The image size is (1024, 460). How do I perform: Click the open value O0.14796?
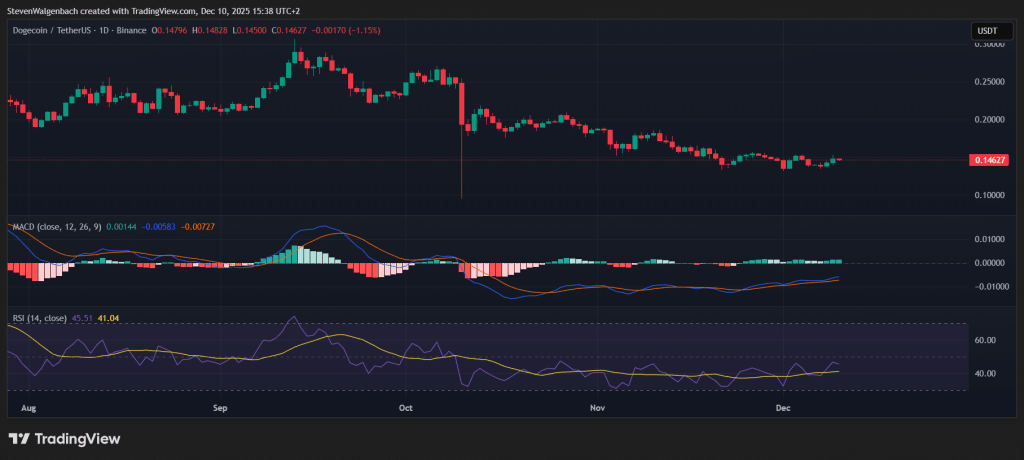click(170, 31)
